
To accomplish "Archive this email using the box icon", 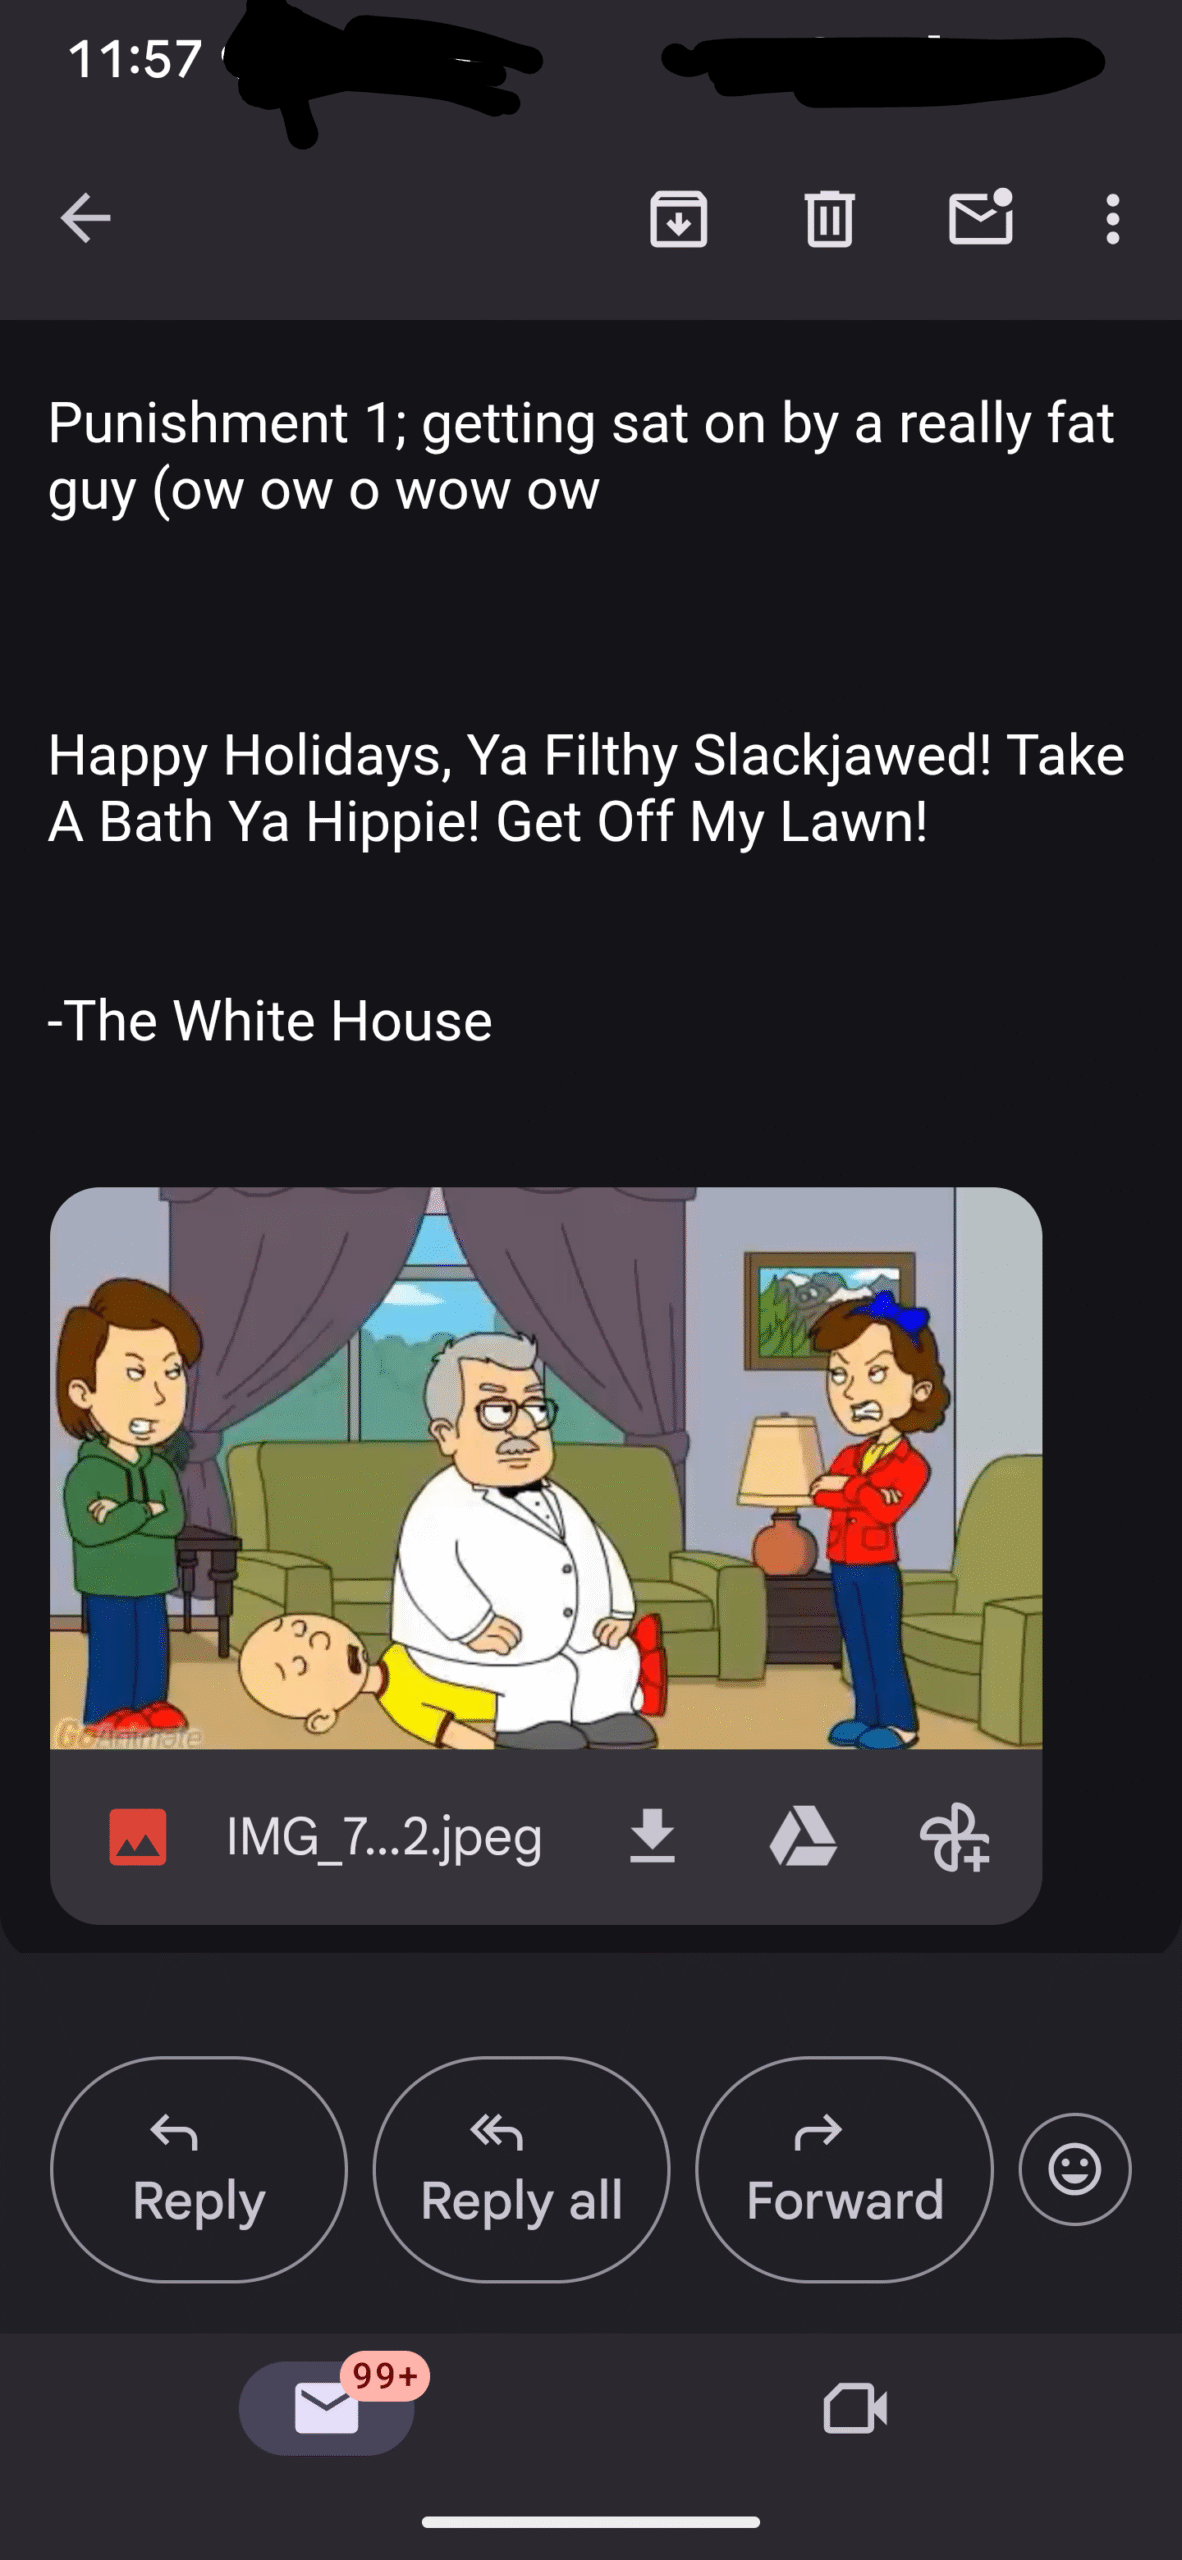I will coord(679,219).
